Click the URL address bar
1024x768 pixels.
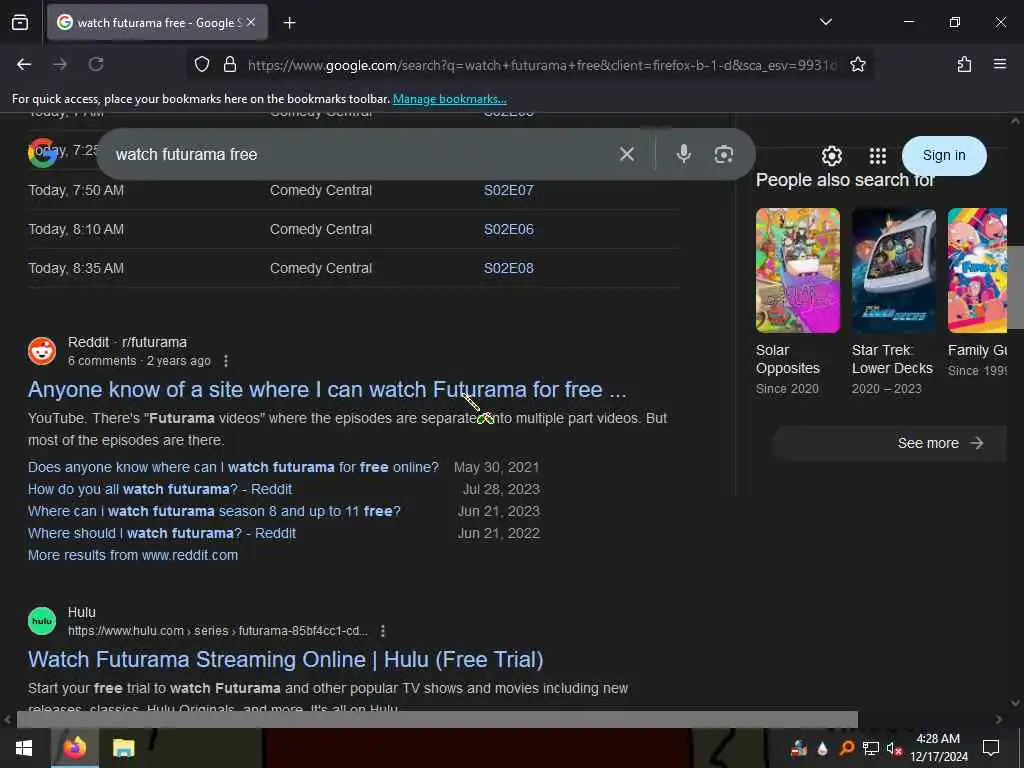(541, 65)
